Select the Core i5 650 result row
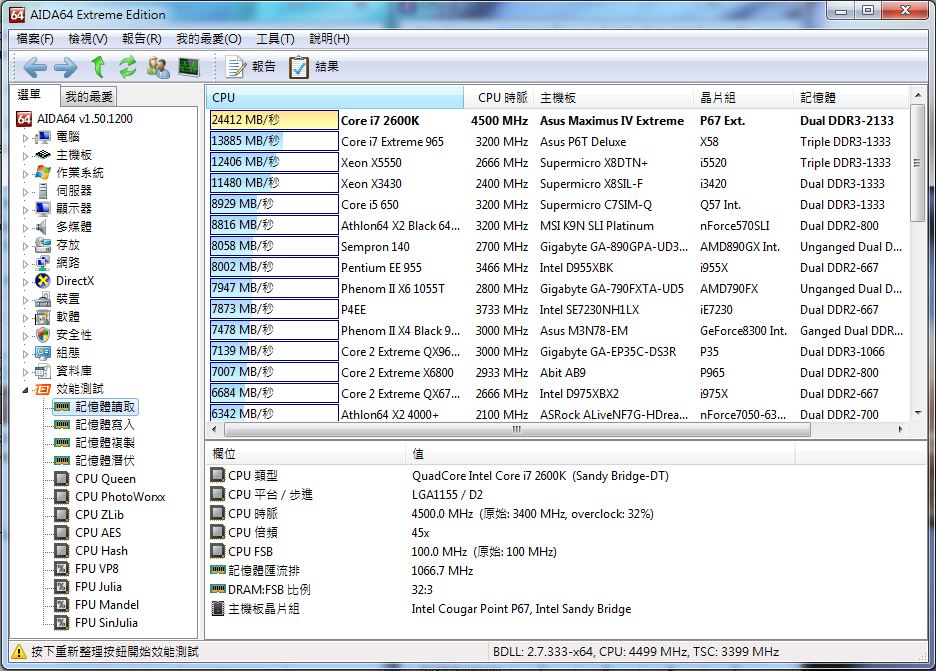The height and width of the screenshot is (671, 936). pos(558,205)
